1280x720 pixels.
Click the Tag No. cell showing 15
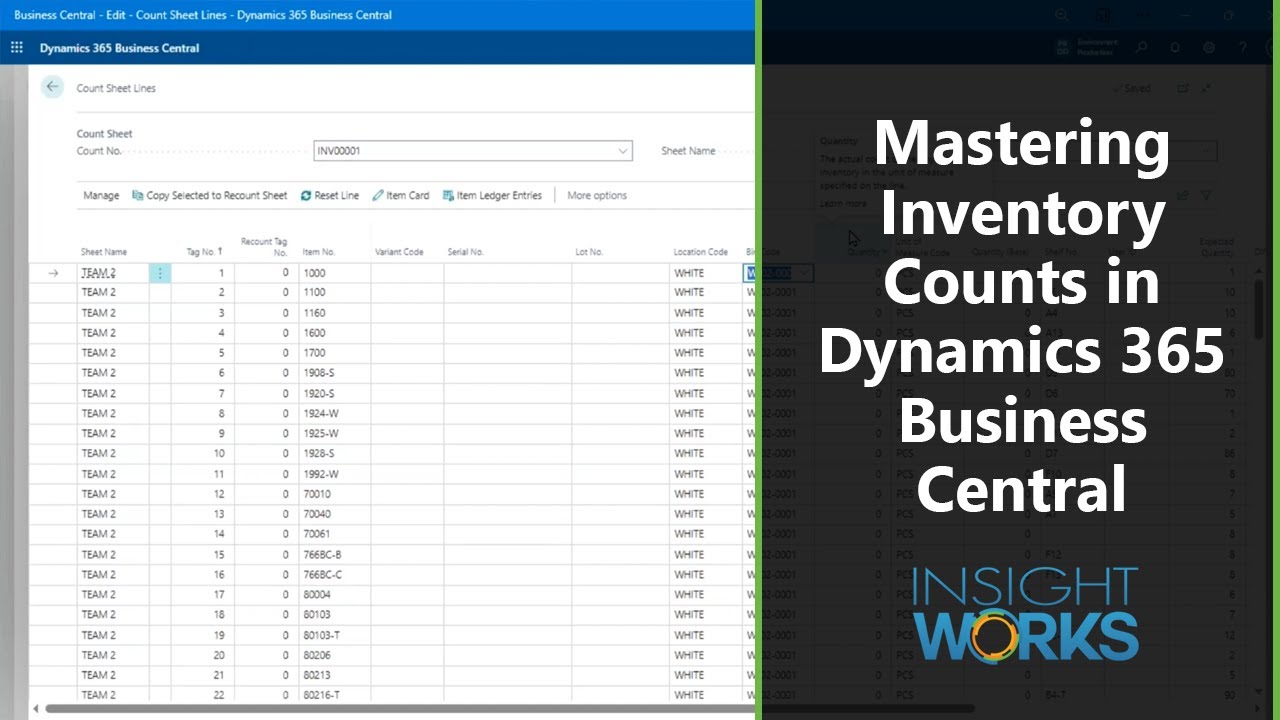tap(203, 554)
